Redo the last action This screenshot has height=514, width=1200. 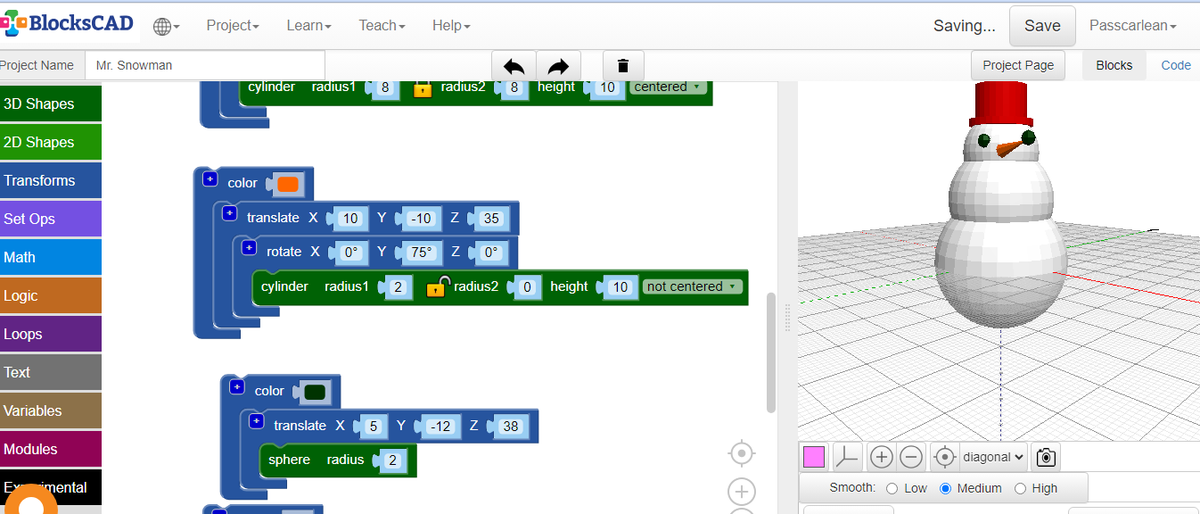[x=559, y=66]
